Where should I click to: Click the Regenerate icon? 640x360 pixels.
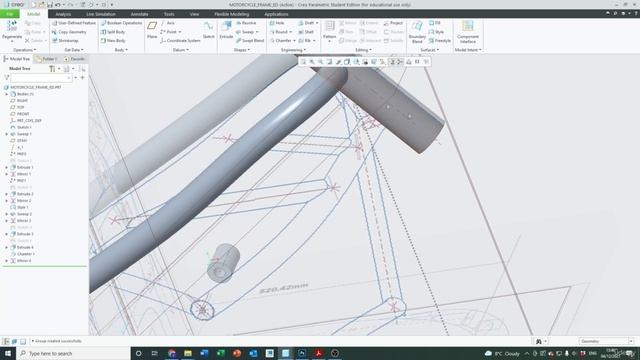click(x=12, y=27)
